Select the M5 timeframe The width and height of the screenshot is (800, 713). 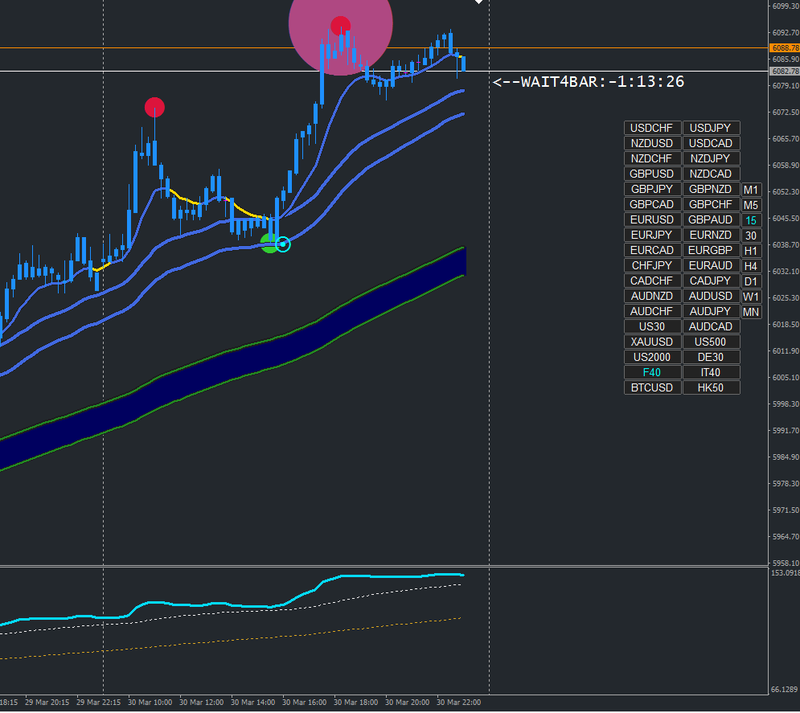pos(751,205)
